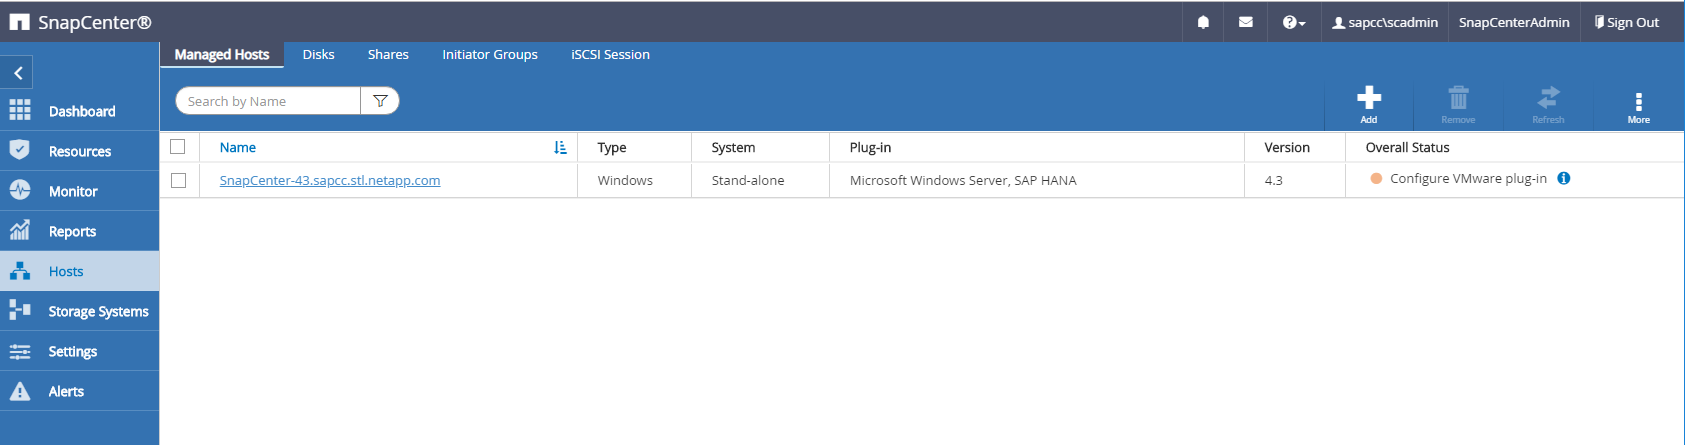Click the Search by Name field
The image size is (1685, 445).
(268, 101)
